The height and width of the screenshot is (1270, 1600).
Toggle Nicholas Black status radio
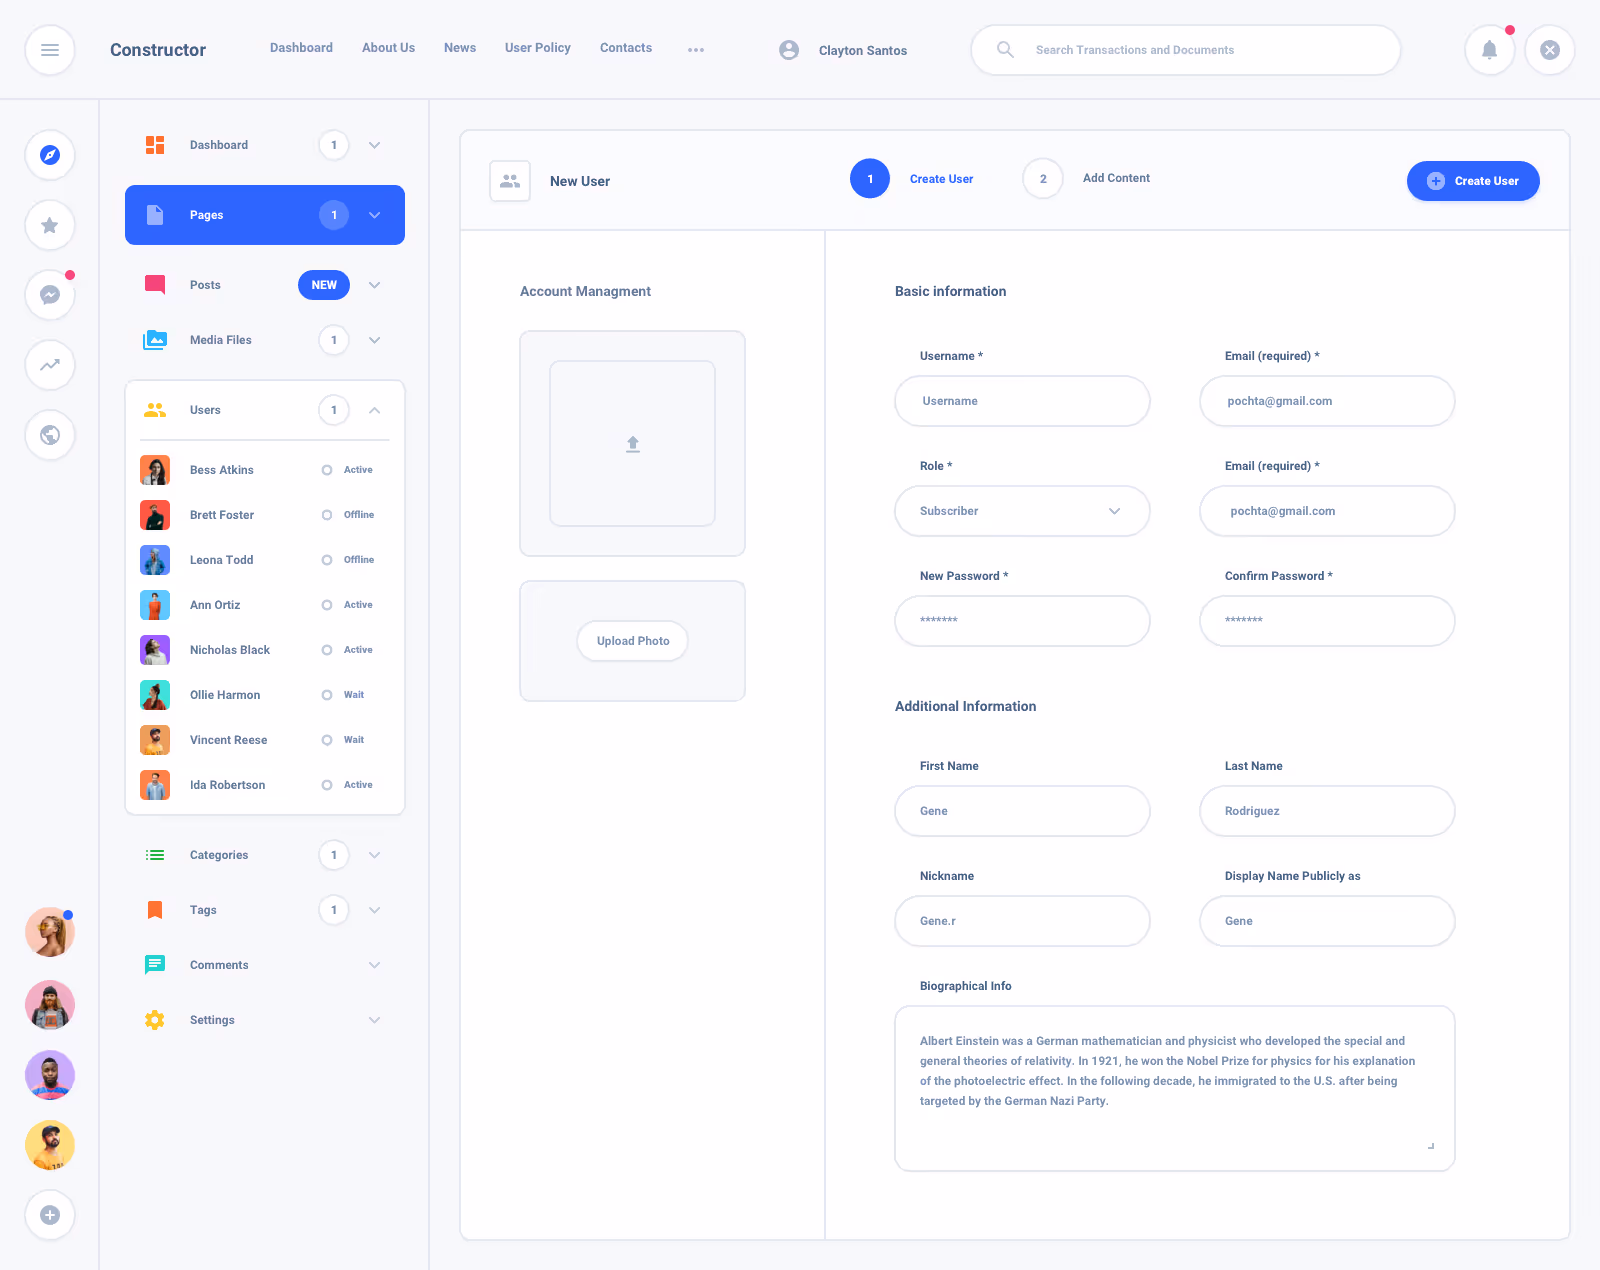327,650
